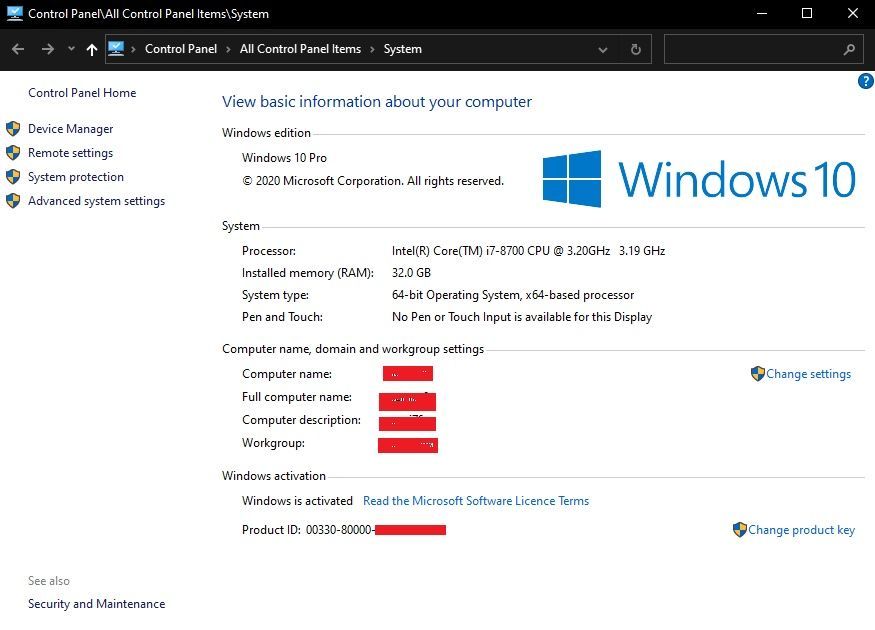Click shield icon next to Change product key
Image resolution: width=875 pixels, height=630 pixels.
point(740,530)
